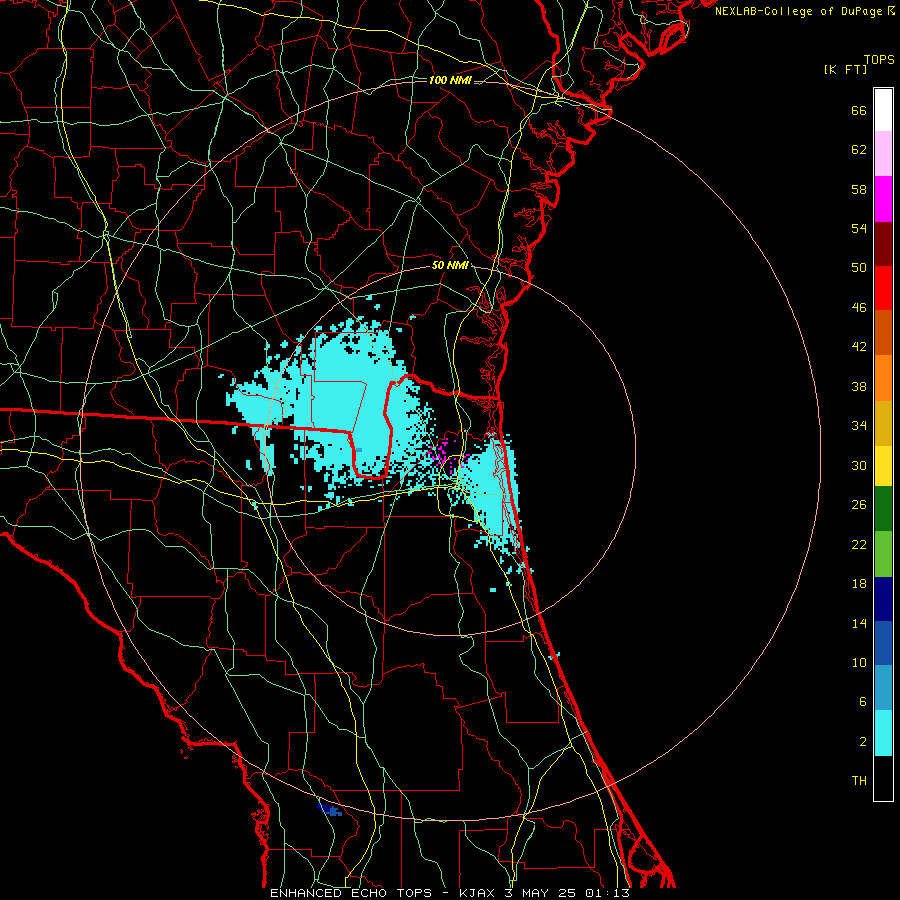The width and height of the screenshot is (900, 900).
Task: Click the magenta legend swatch
Action: (883, 199)
